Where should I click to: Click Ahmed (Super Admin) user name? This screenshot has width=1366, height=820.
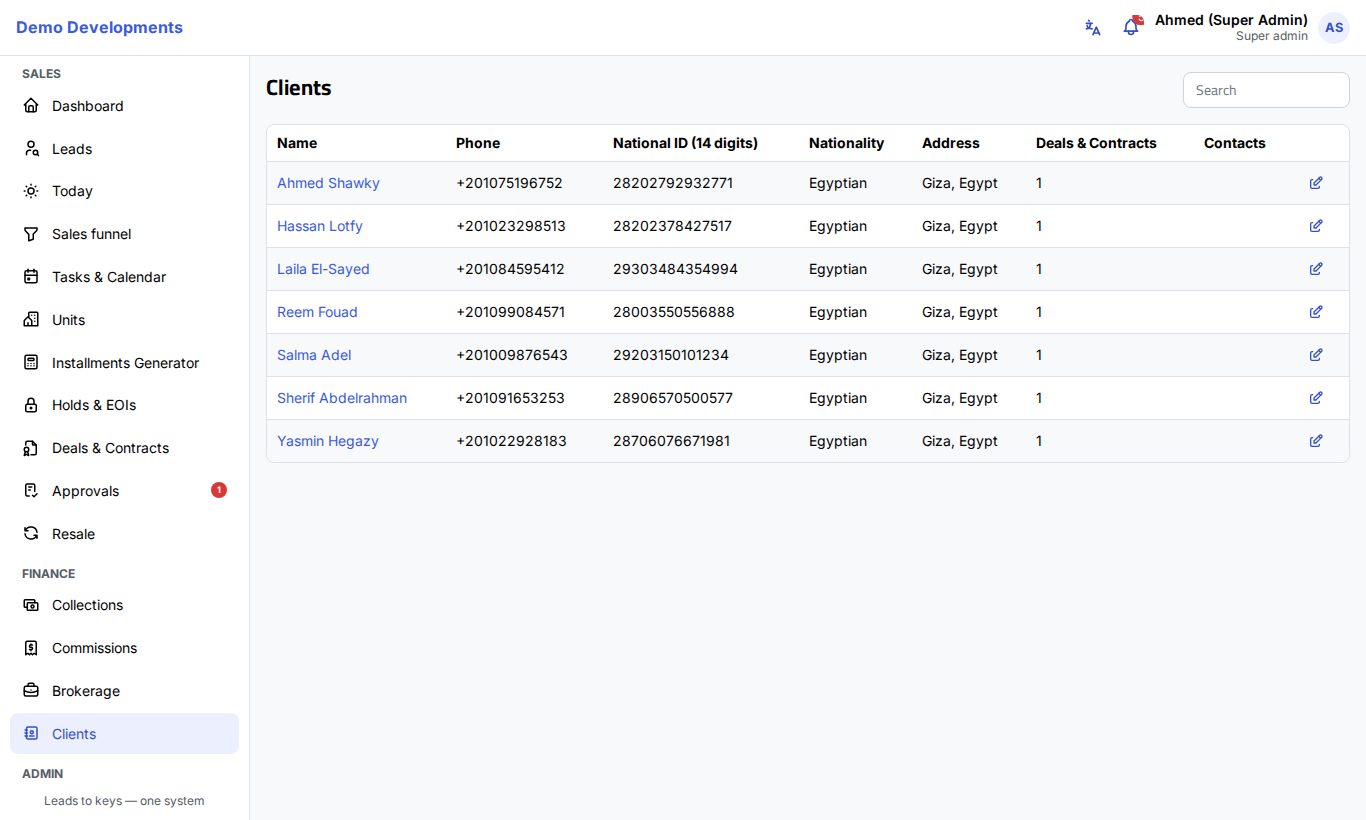point(1231,20)
